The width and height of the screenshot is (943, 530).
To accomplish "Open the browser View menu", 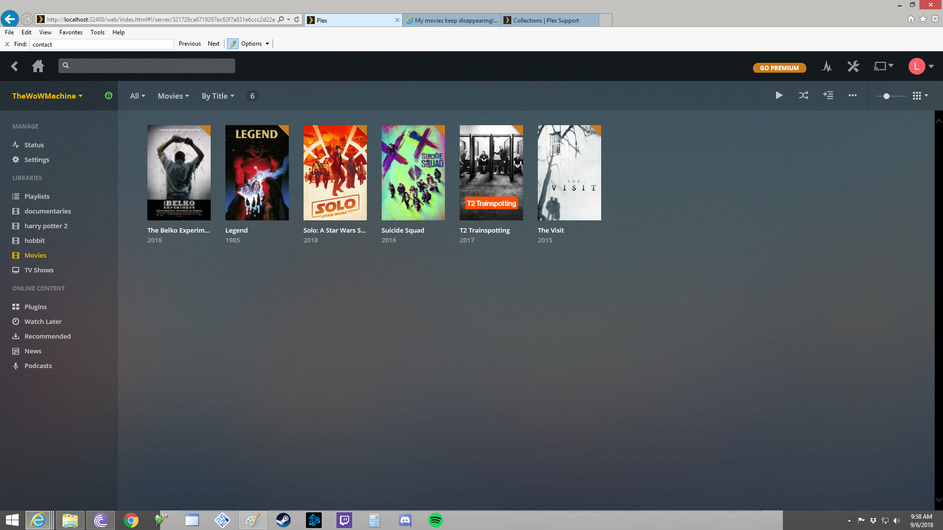I will pos(45,32).
